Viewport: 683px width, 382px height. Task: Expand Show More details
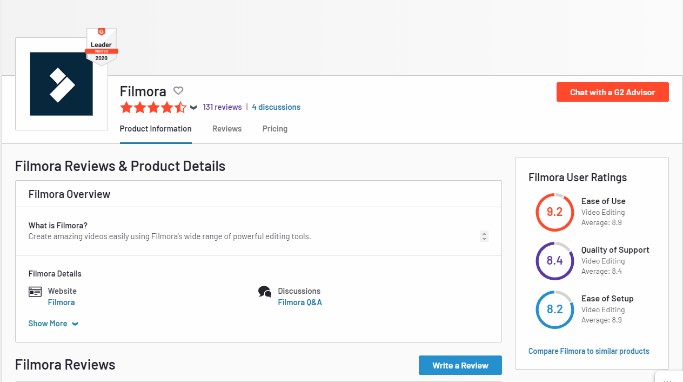pyautogui.click(x=53, y=323)
